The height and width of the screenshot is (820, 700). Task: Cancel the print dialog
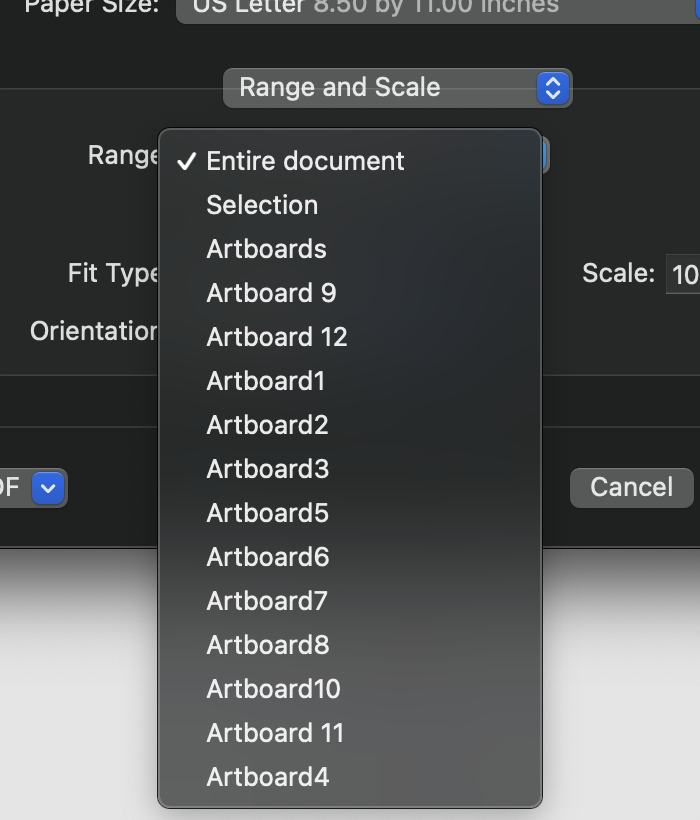point(632,487)
